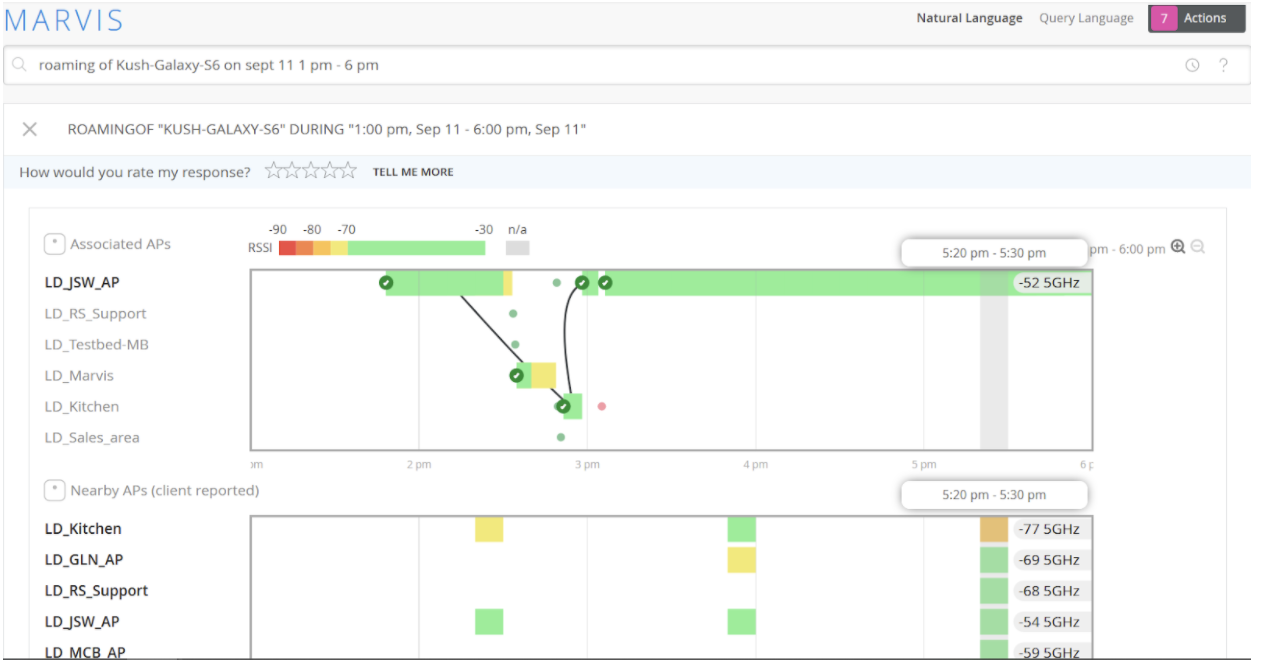The image size is (1264, 667).
Task: Click the red RSSI -90 legend swatch
Action: [287, 248]
